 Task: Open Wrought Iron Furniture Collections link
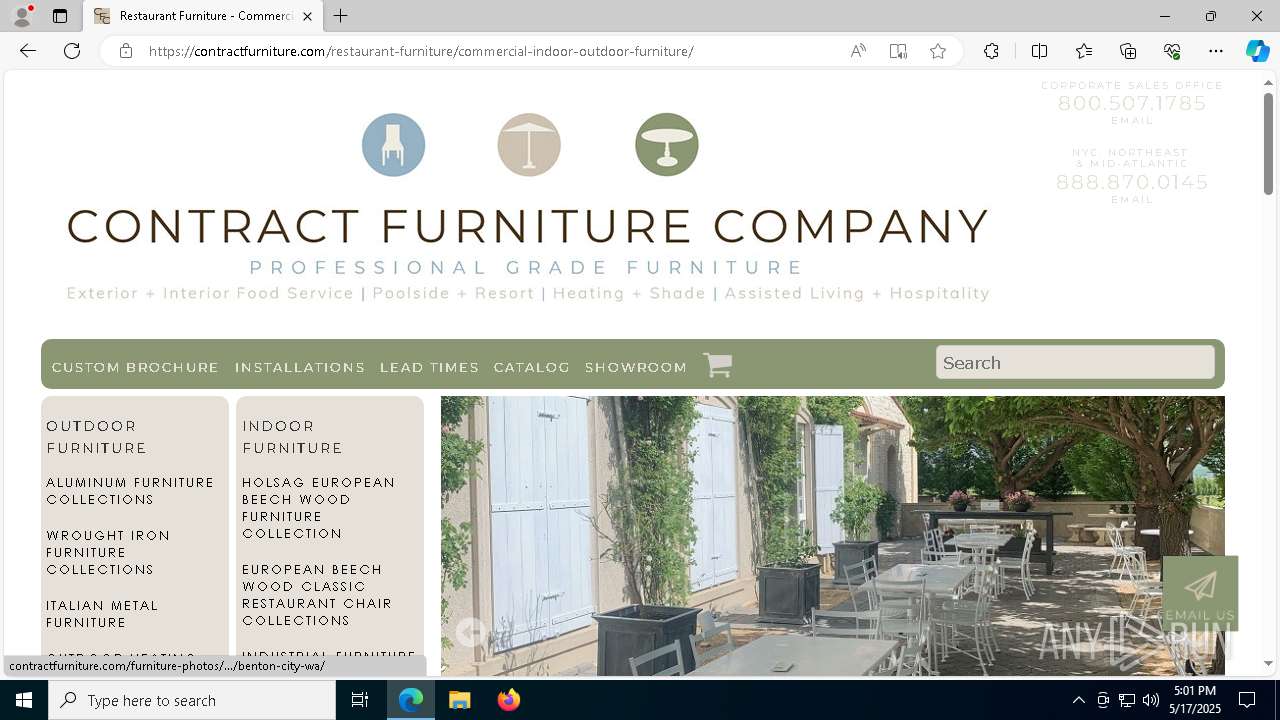click(x=108, y=552)
